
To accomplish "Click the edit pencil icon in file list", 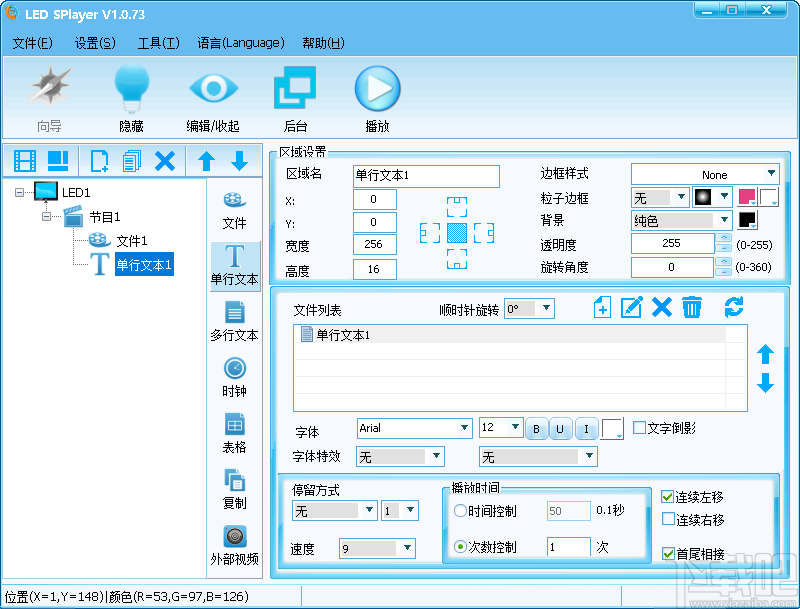I will (x=631, y=308).
